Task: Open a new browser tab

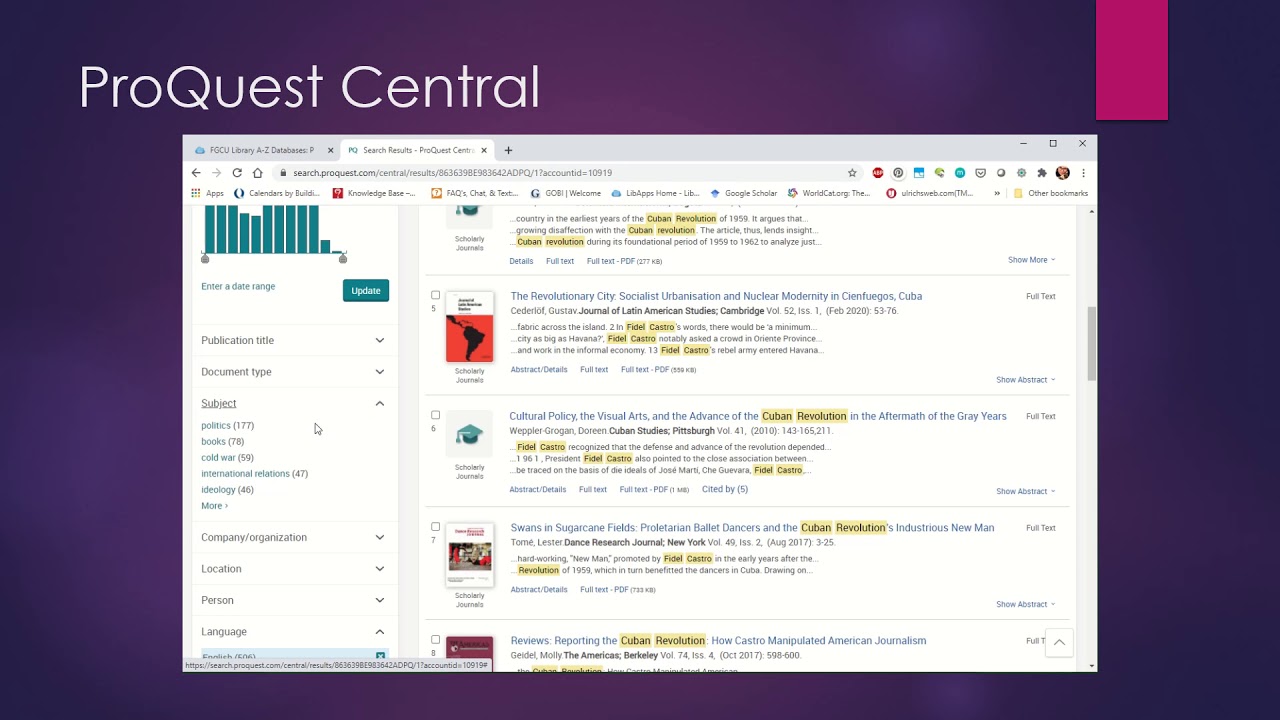Action: (508, 150)
